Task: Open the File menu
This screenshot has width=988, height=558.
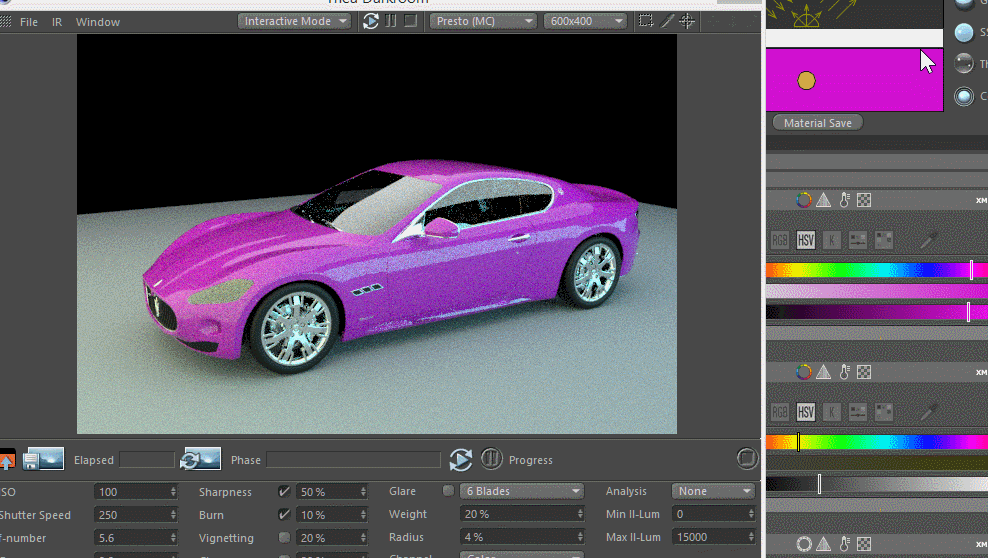Action: (29, 22)
